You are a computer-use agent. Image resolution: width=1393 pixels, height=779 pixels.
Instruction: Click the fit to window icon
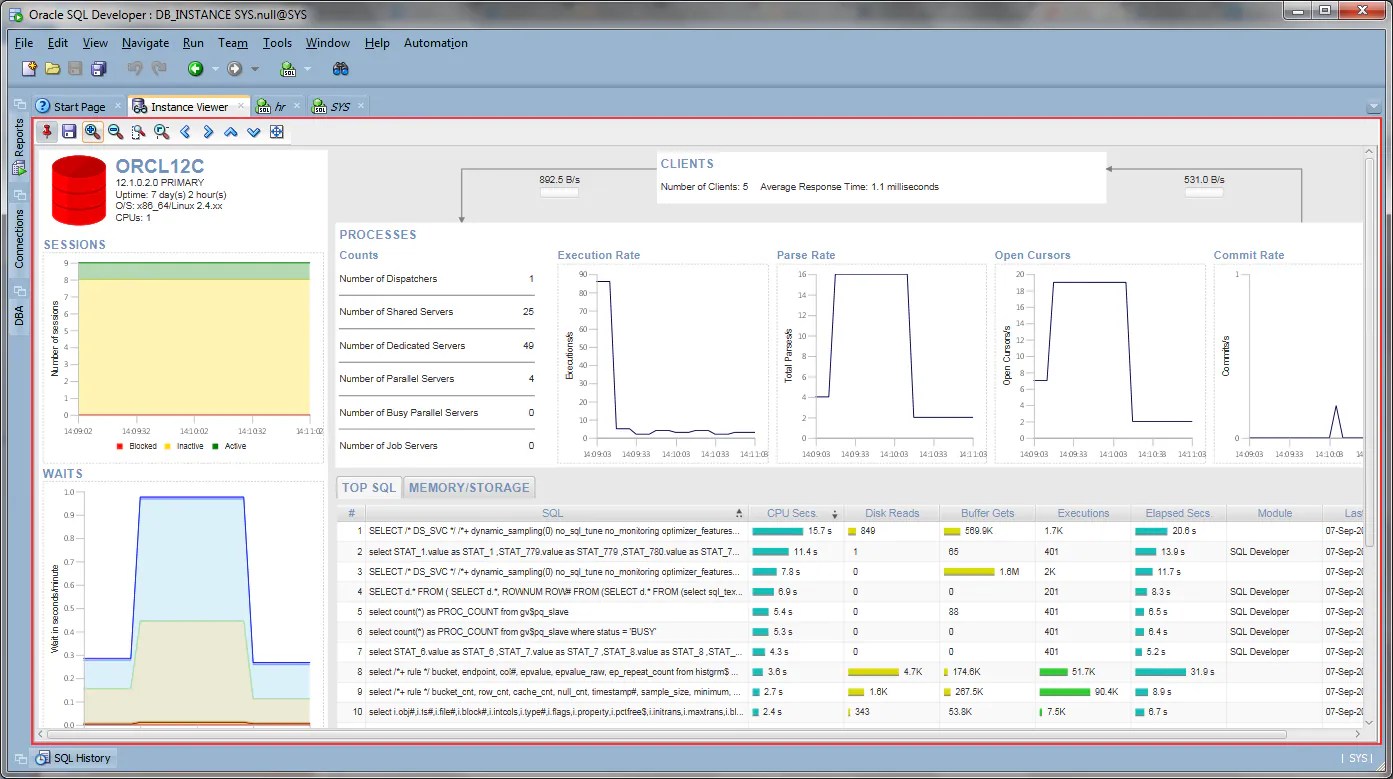click(277, 132)
